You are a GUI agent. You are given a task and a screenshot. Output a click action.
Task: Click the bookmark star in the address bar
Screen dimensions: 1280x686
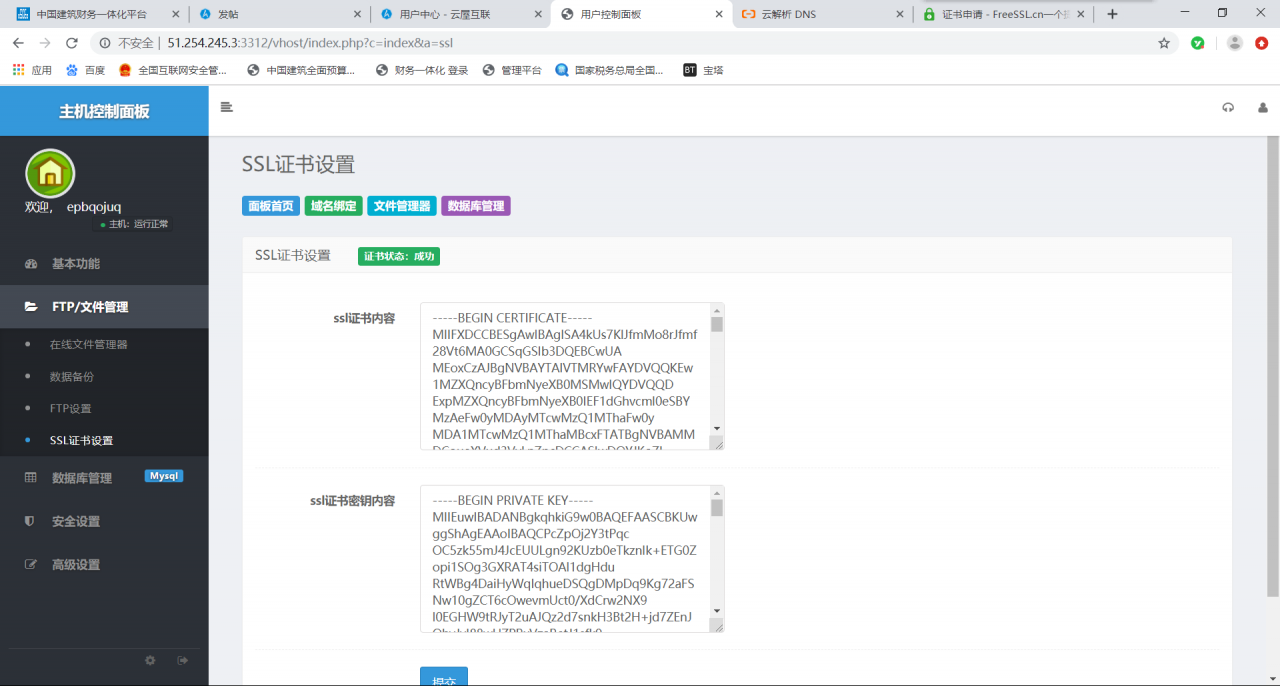[1162, 43]
